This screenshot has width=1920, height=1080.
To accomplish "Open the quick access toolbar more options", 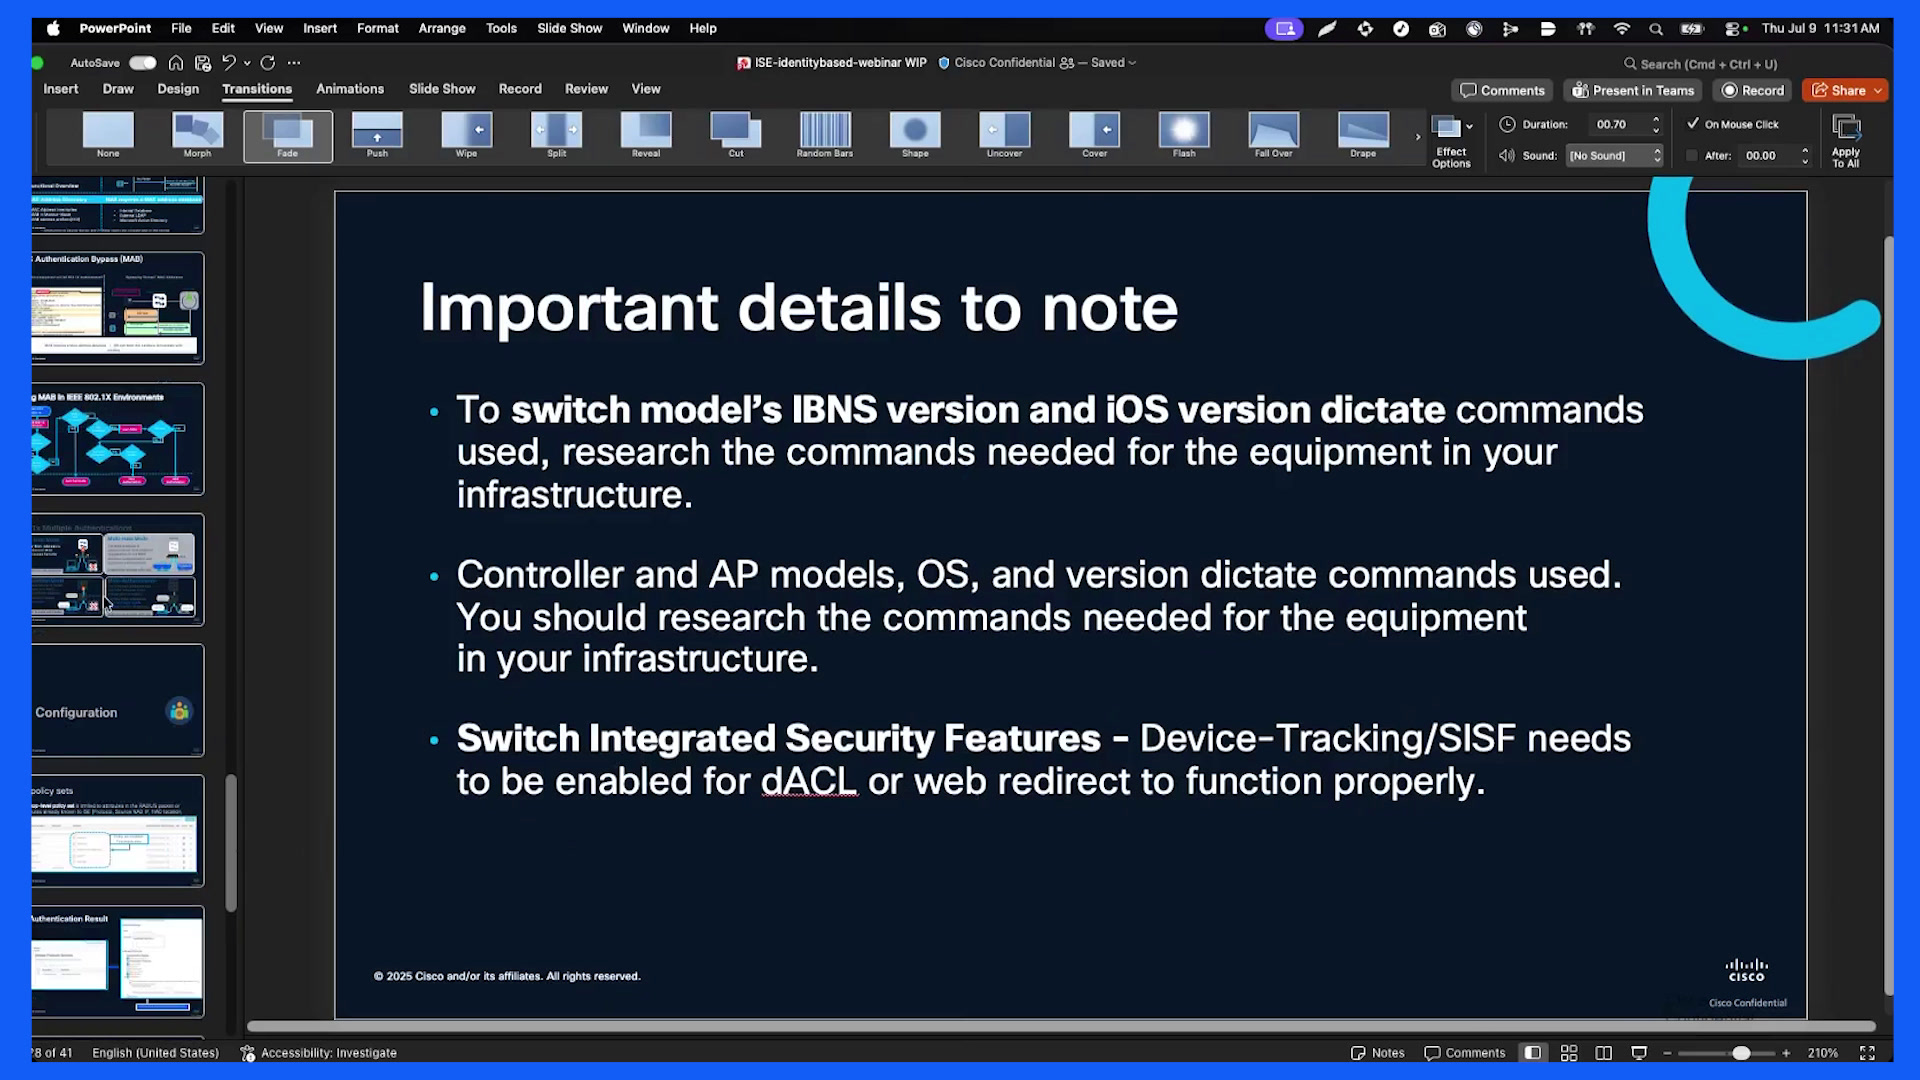I will 294,63.
